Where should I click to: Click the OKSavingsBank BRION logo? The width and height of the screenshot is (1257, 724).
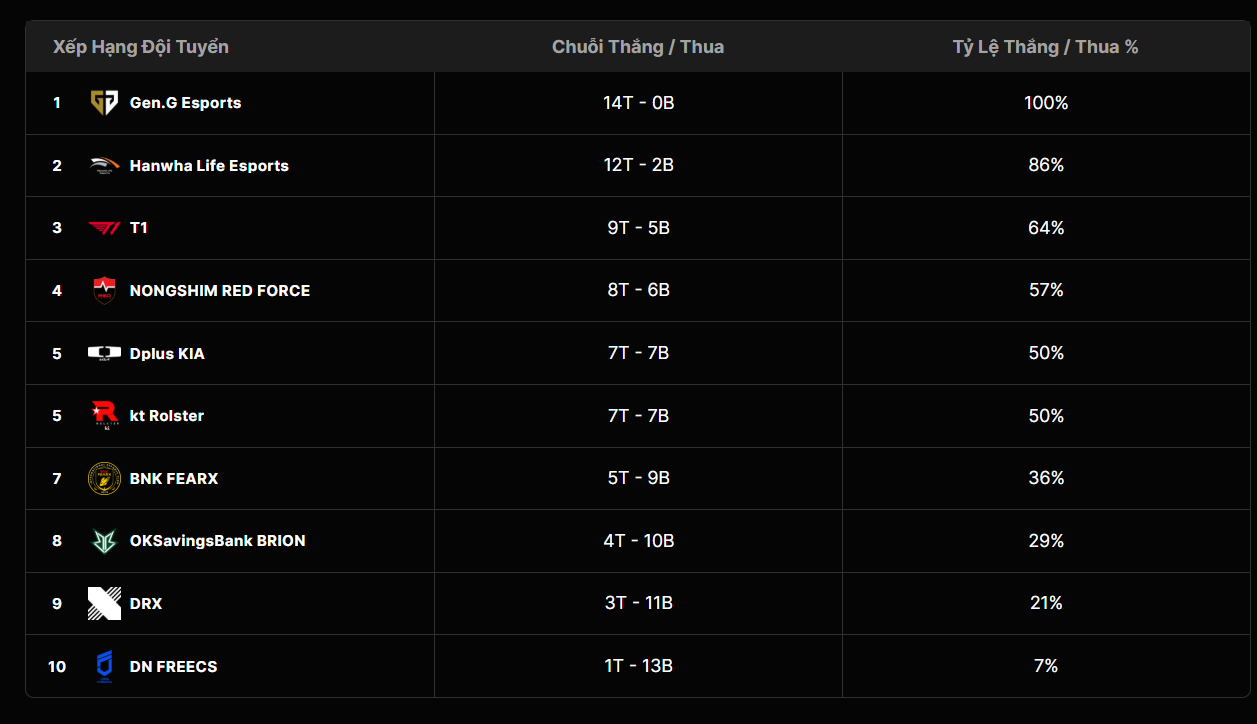point(104,541)
